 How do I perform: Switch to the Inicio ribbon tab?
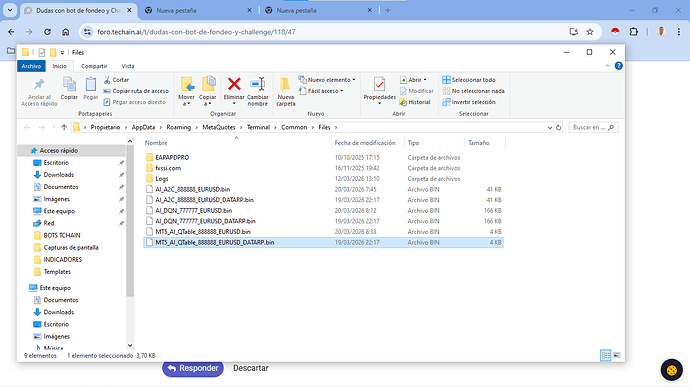[59, 66]
